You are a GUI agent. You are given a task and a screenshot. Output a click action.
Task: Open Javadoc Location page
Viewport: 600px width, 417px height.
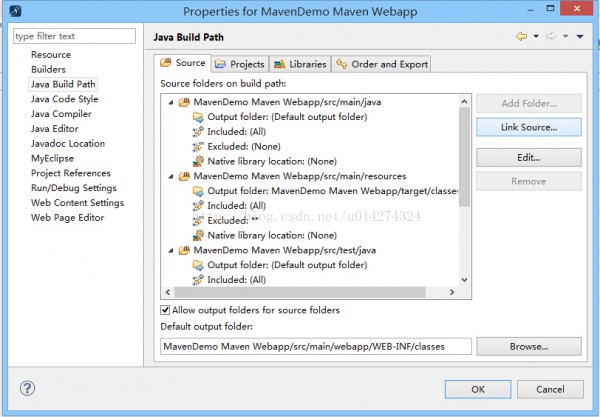pyautogui.click(x=68, y=144)
